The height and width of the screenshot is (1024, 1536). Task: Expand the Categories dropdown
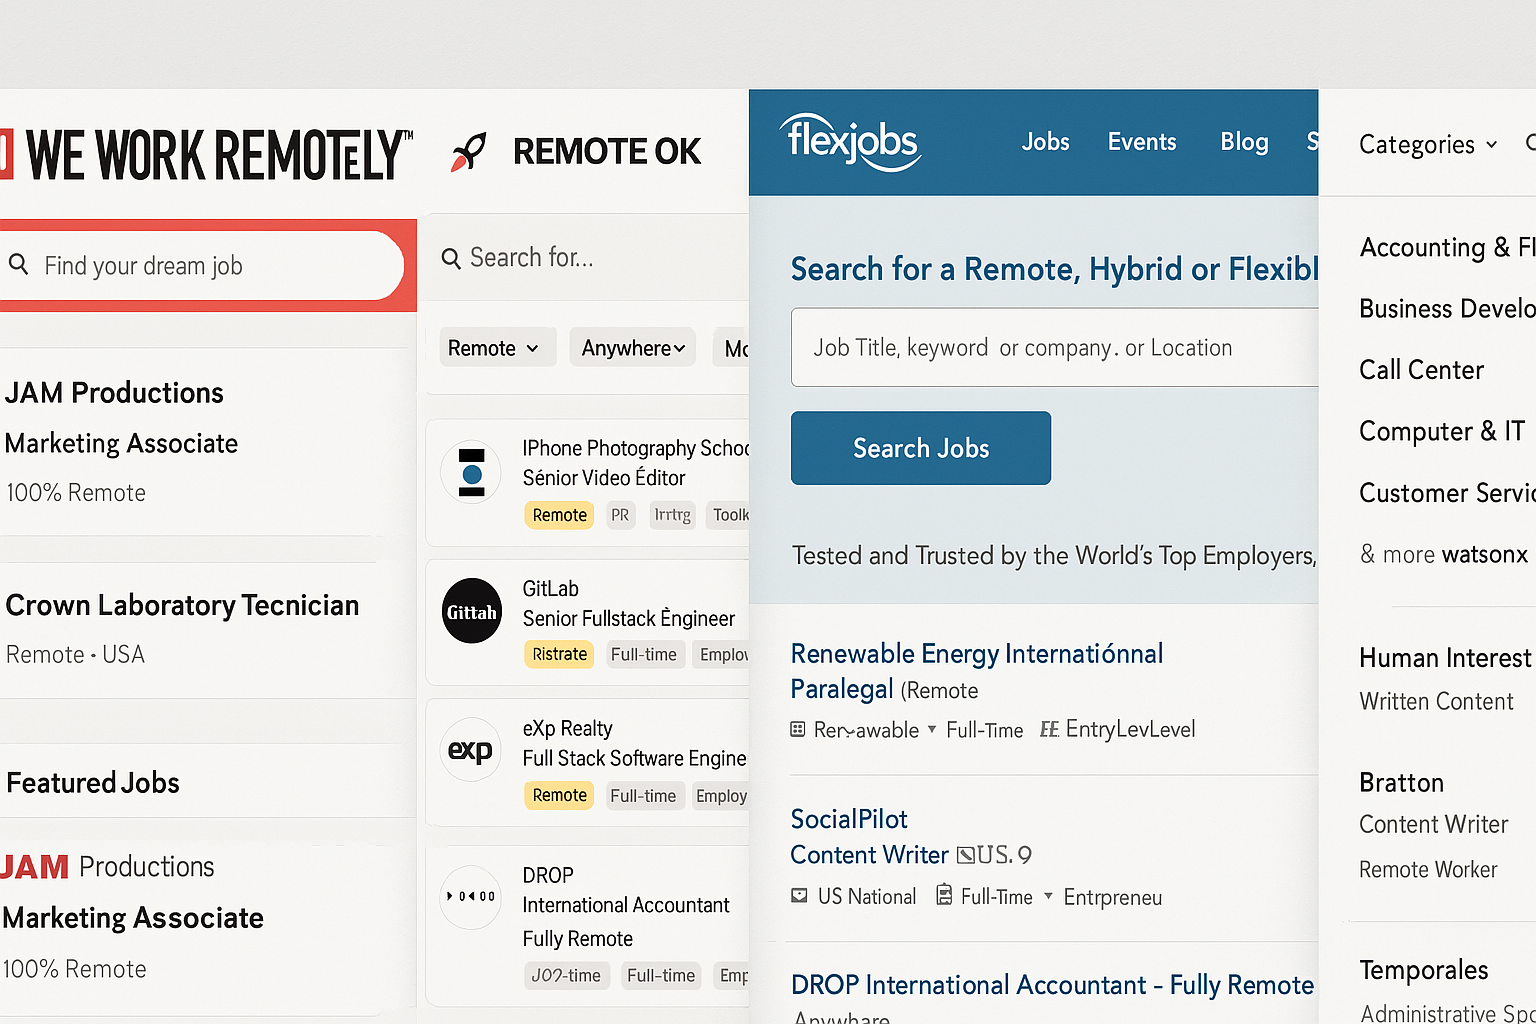coord(1427,145)
